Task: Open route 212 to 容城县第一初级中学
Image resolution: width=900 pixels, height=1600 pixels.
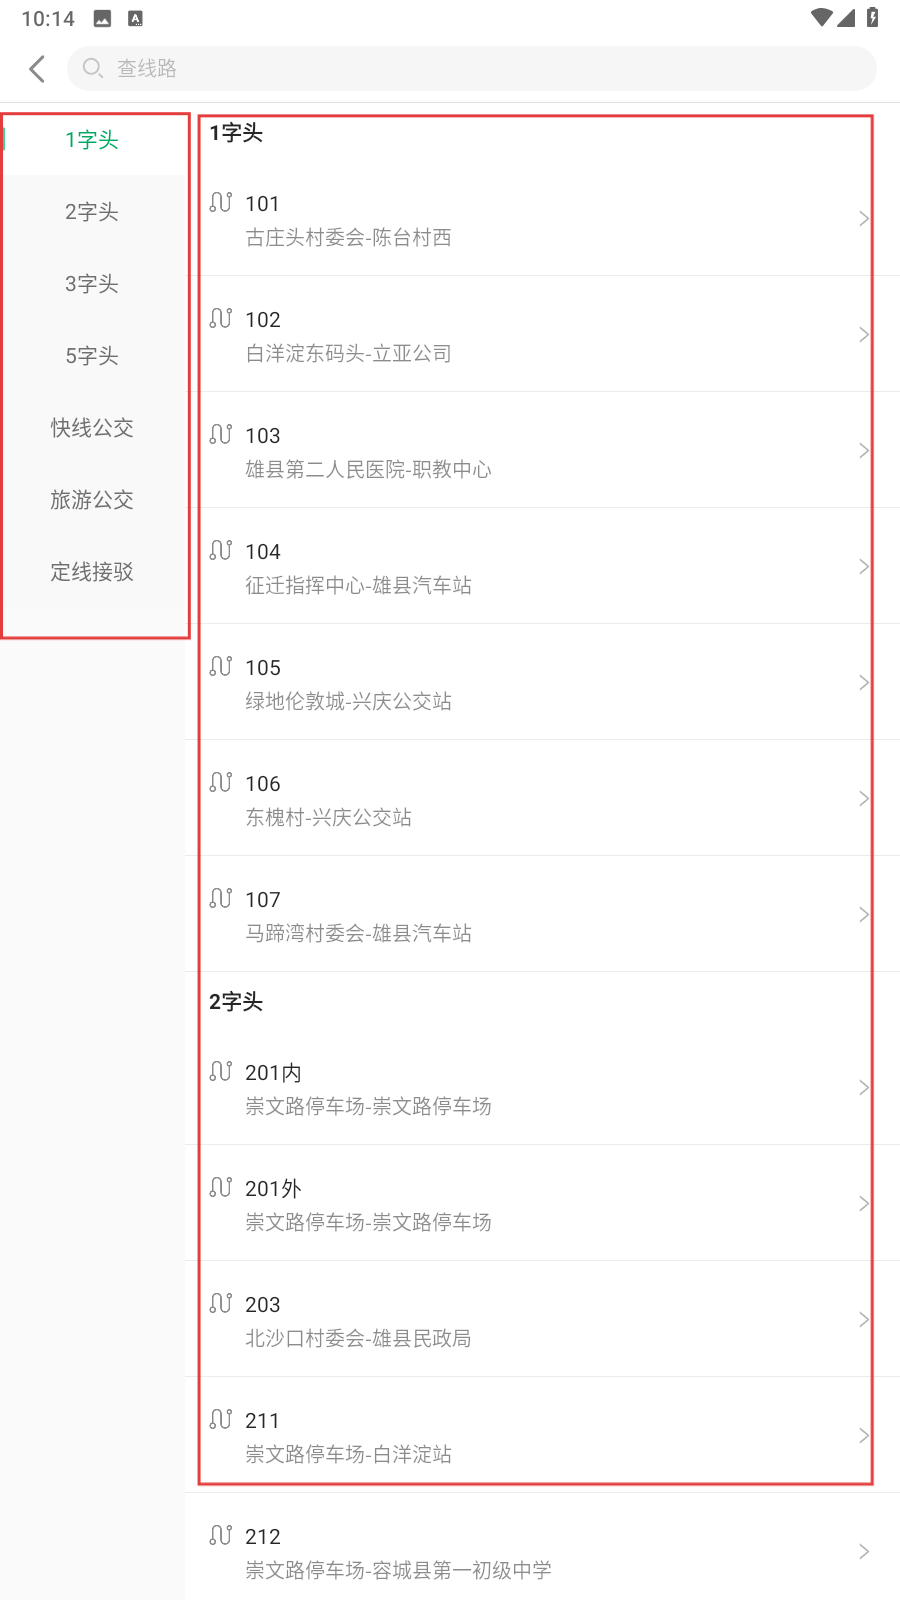Action: [x=530, y=1551]
